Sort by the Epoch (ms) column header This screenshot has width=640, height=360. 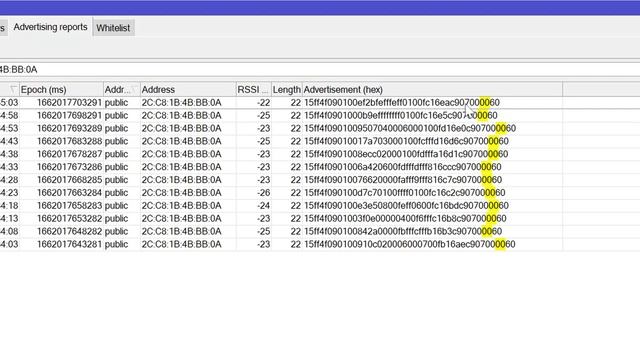pyautogui.click(x=61, y=89)
